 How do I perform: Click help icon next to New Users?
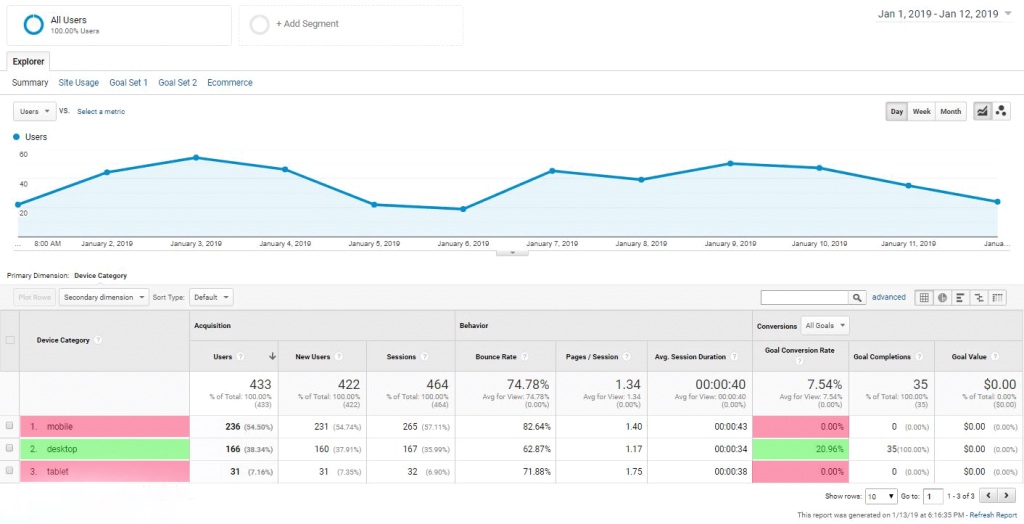coord(338,357)
